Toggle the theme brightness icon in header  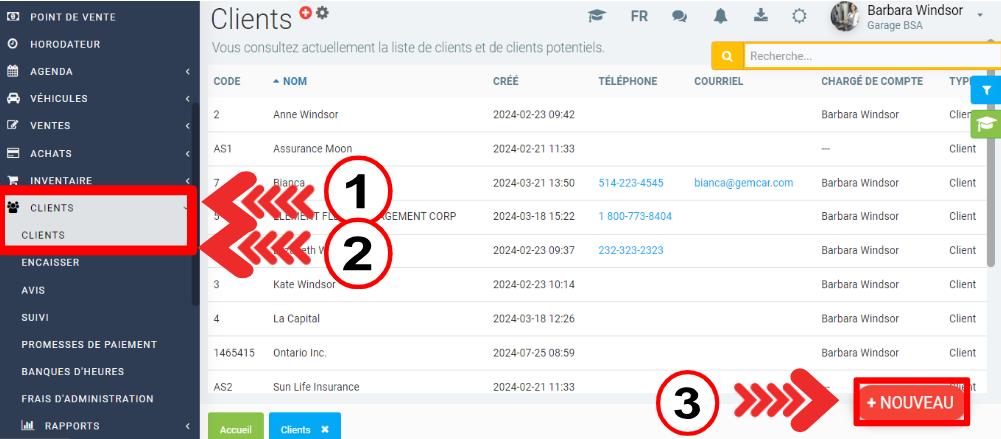click(799, 16)
